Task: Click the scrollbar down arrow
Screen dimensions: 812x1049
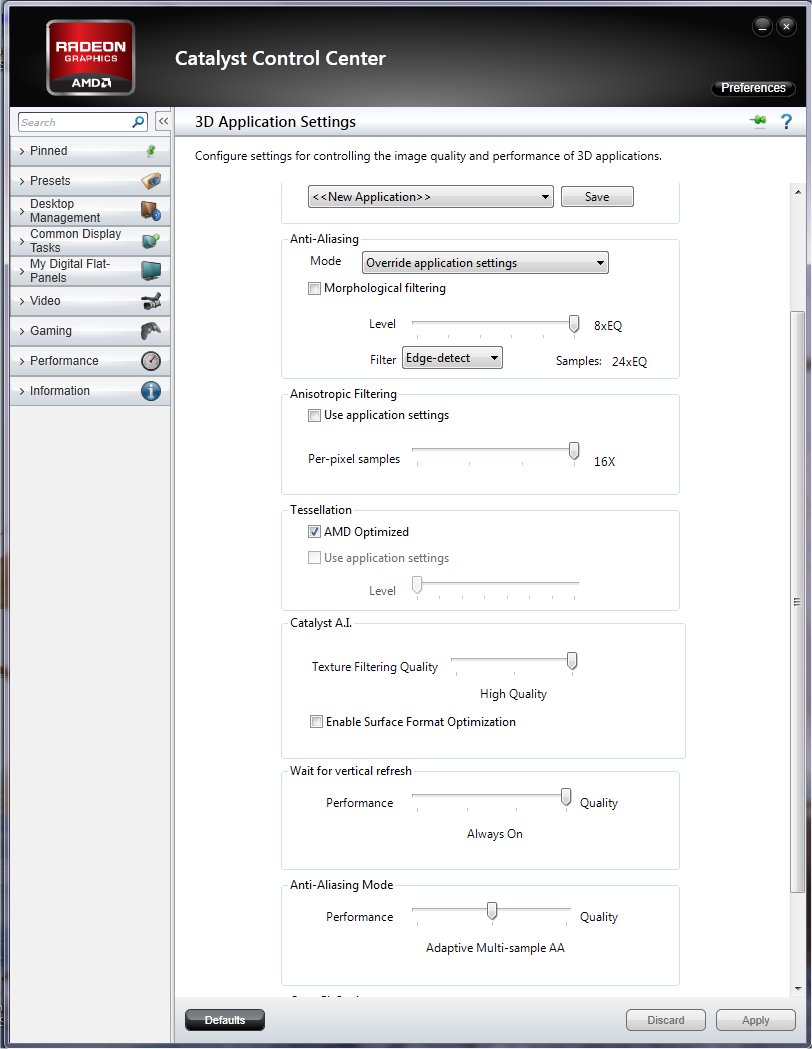Action: tap(797, 989)
